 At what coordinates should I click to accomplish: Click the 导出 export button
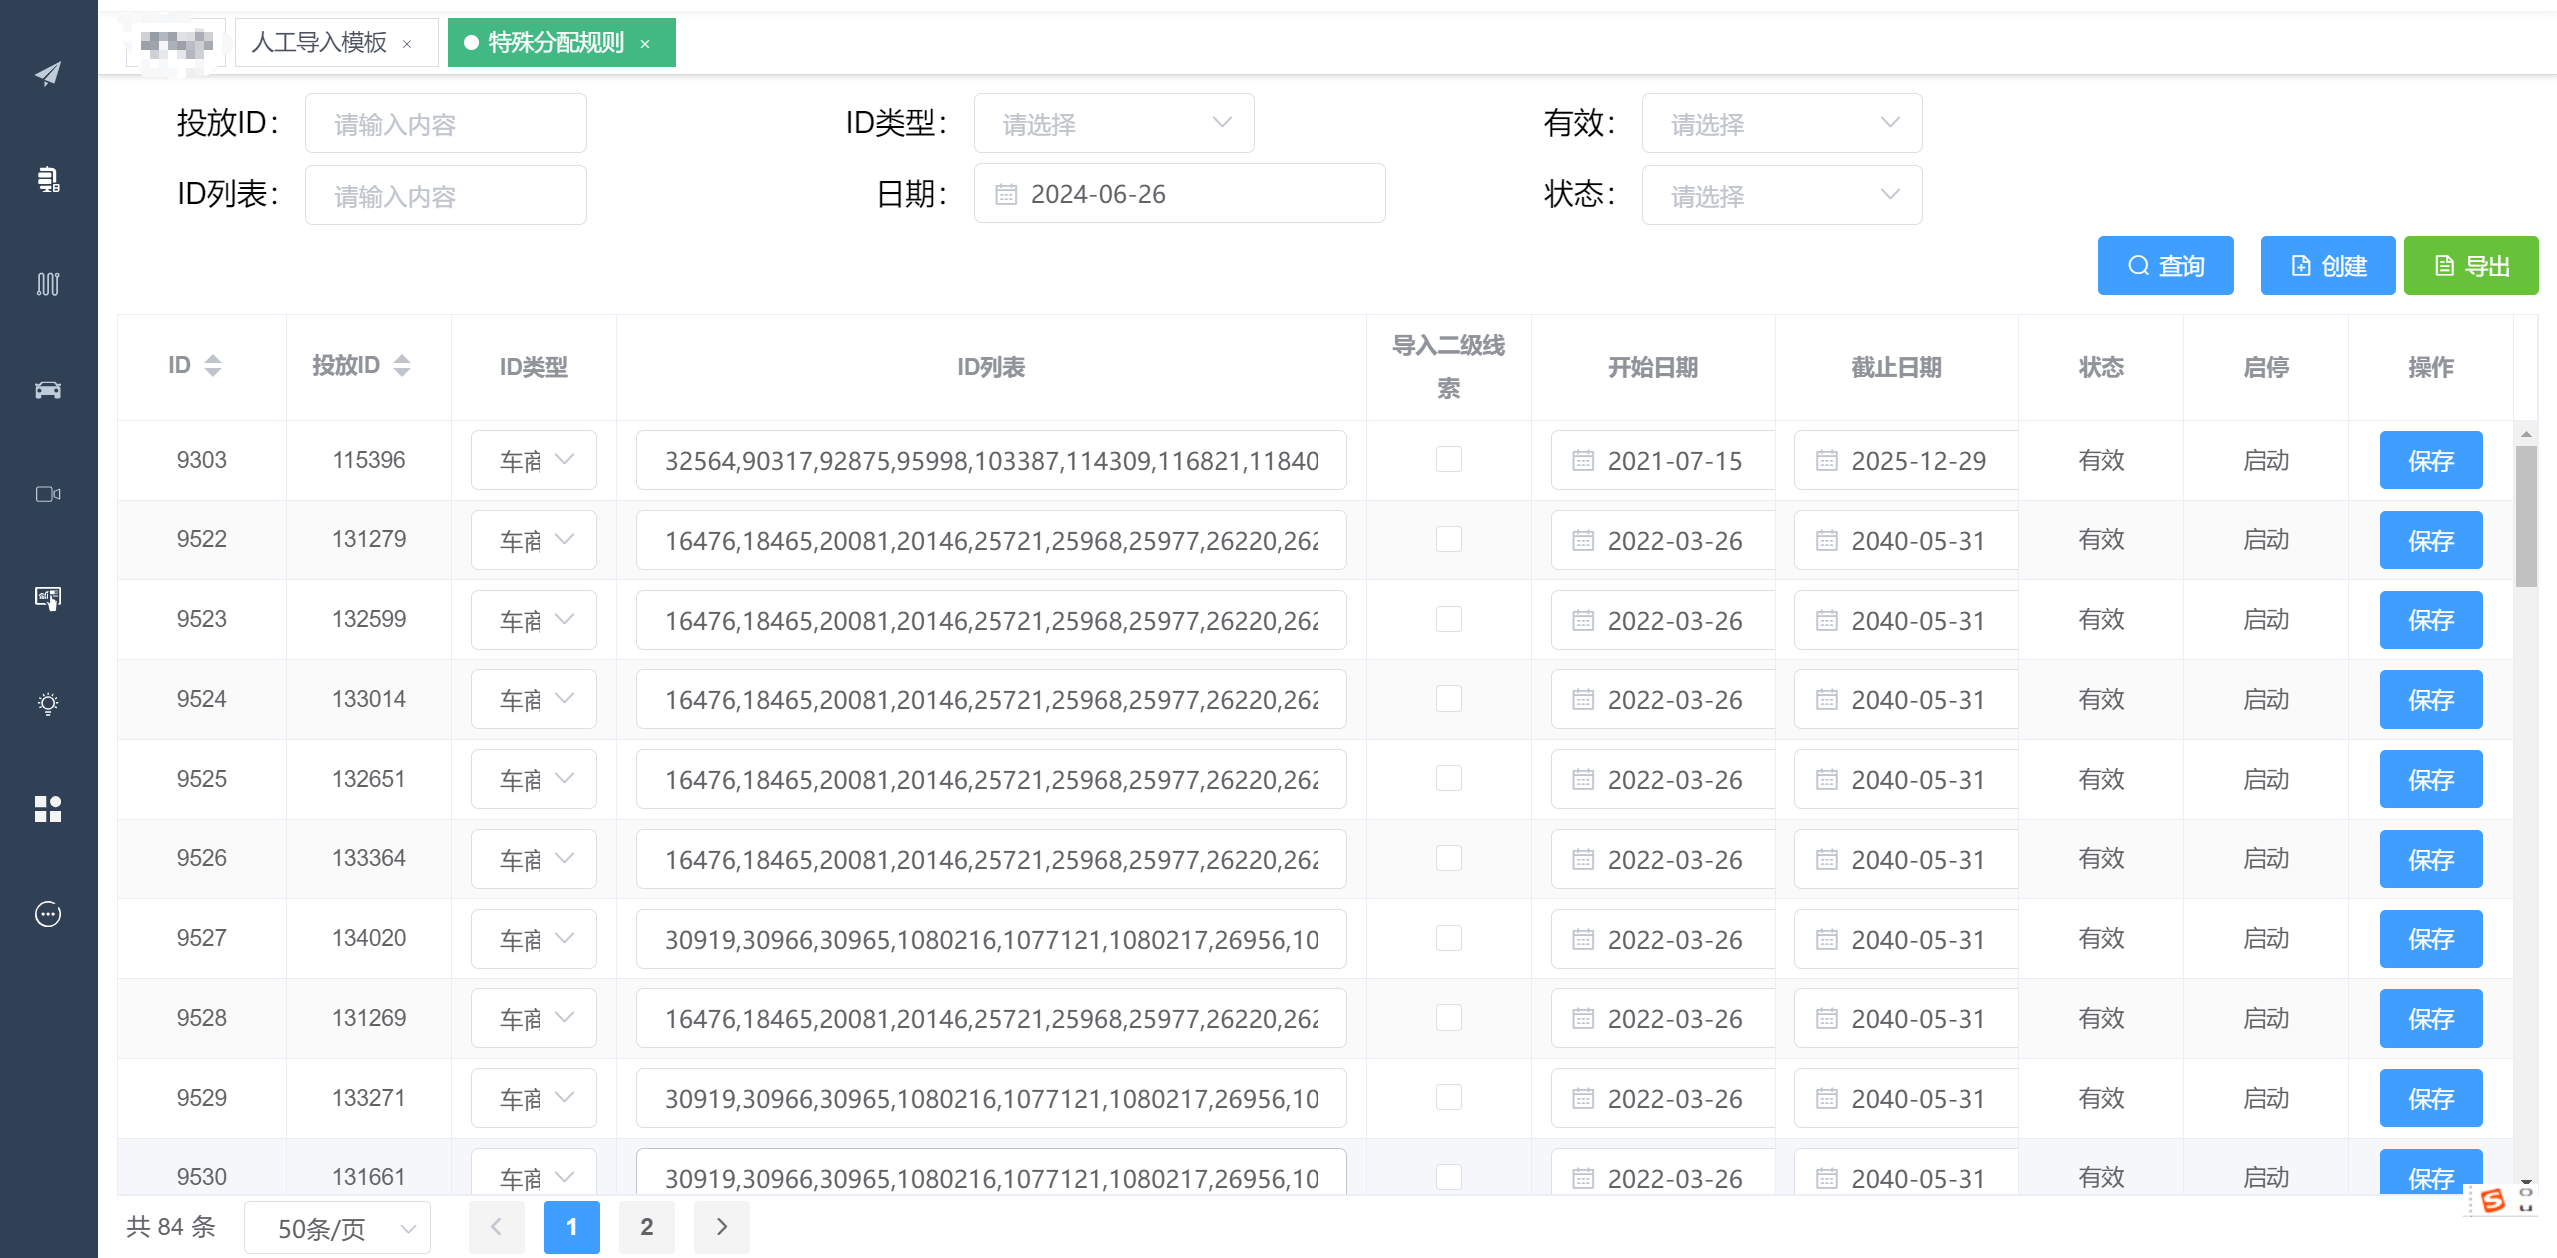point(2471,266)
